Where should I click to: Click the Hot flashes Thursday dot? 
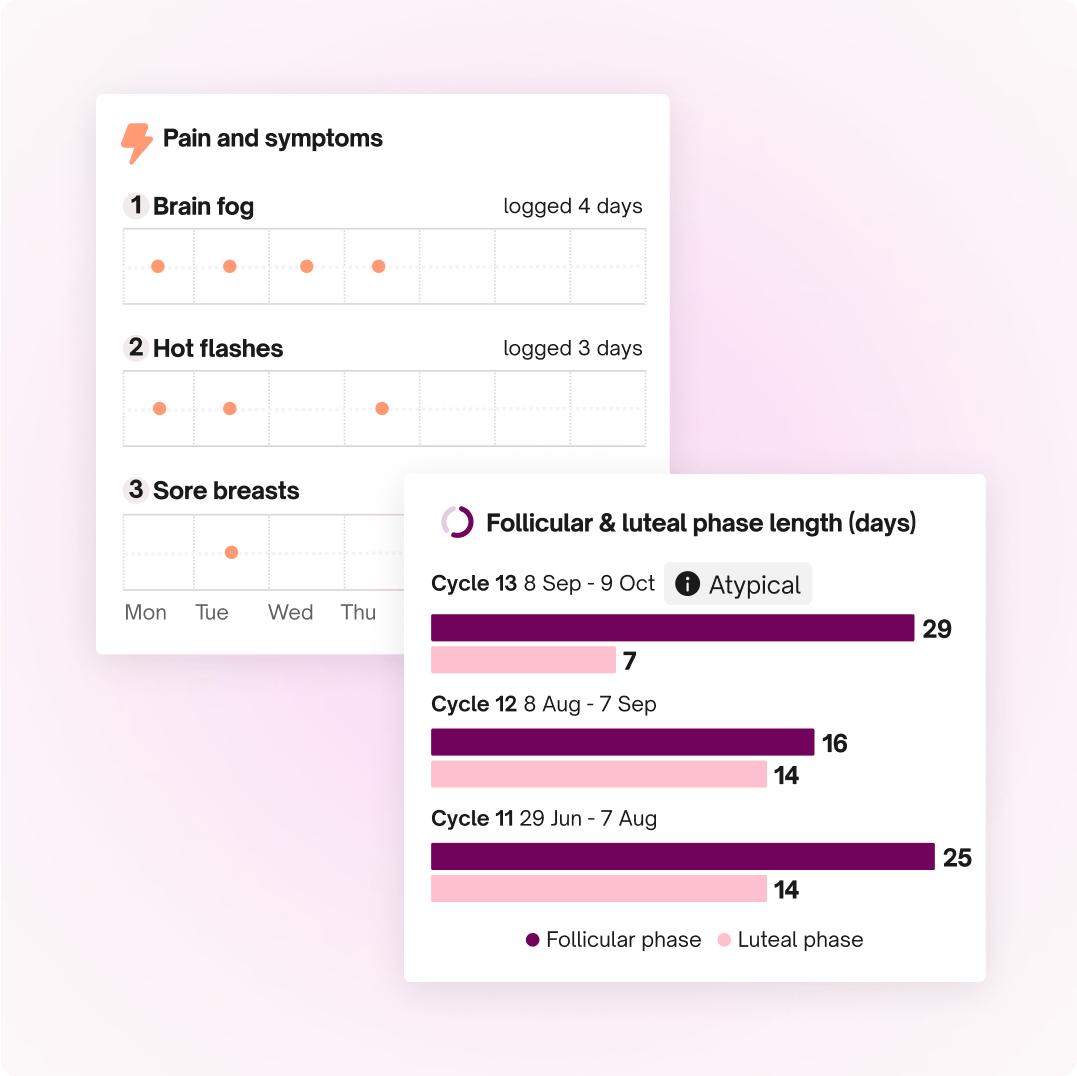[x=381, y=408]
